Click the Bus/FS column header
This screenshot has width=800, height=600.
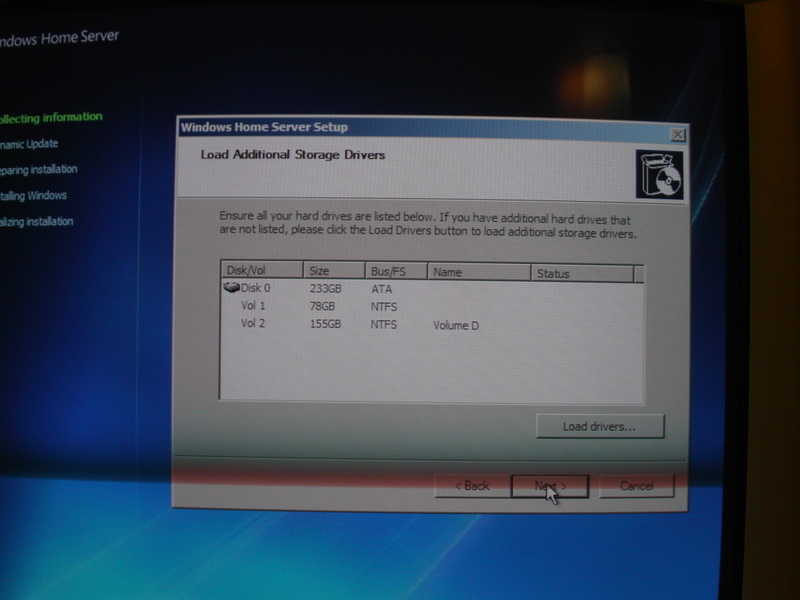[x=396, y=271]
